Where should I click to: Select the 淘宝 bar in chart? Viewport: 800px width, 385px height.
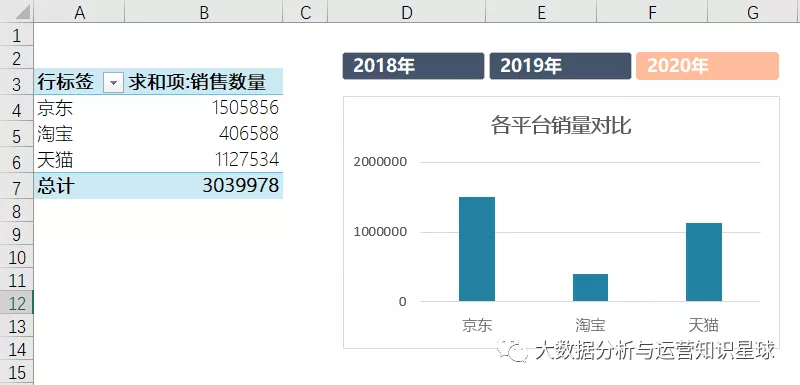point(590,288)
